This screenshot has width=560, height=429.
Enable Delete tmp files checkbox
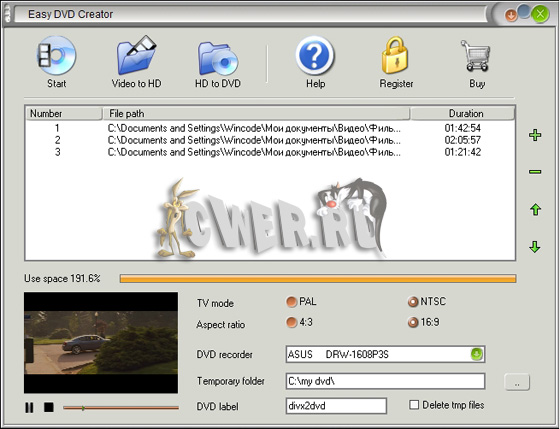coord(414,405)
